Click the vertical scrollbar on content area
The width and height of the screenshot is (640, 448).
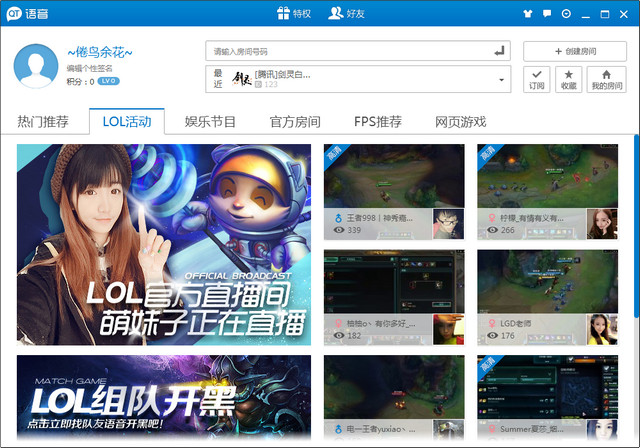point(636,226)
